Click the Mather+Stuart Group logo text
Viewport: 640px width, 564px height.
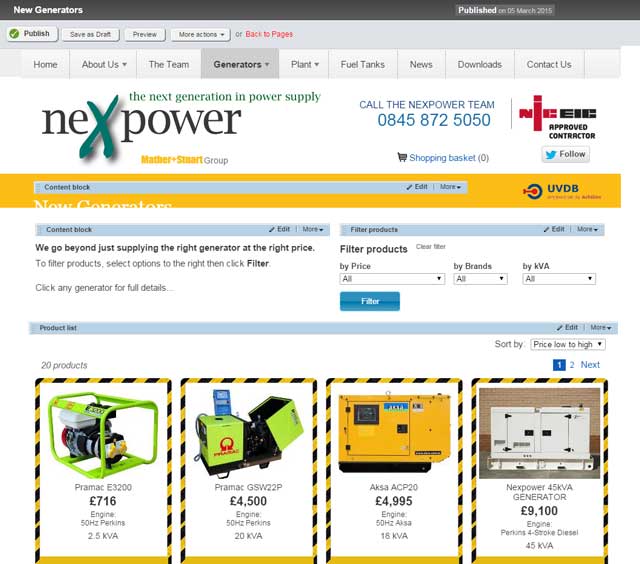(x=184, y=160)
